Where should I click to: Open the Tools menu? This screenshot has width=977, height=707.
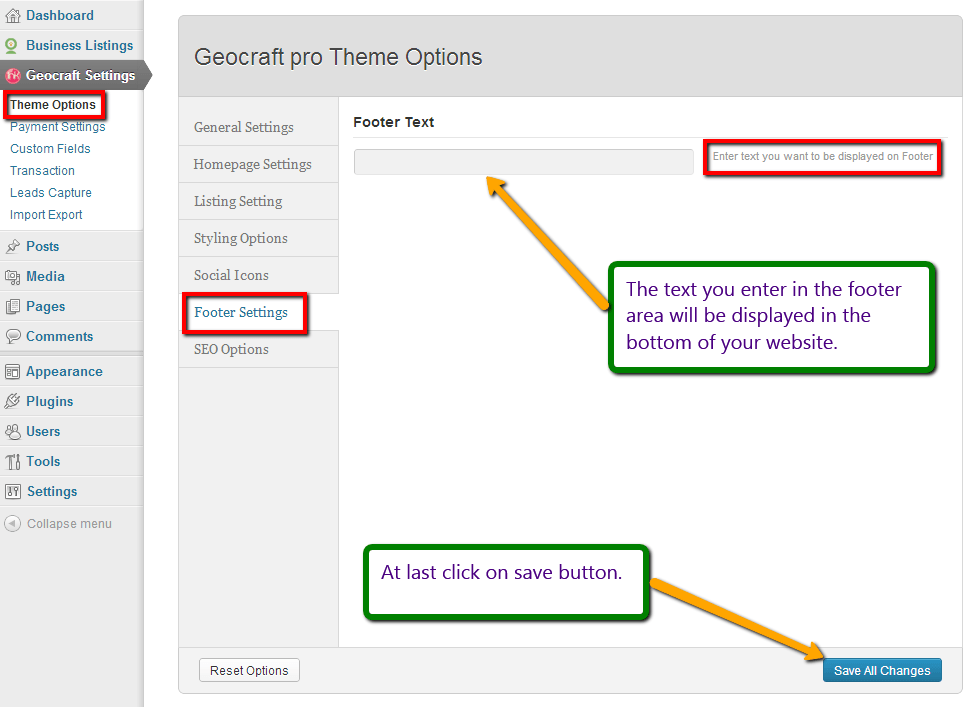click(43, 462)
